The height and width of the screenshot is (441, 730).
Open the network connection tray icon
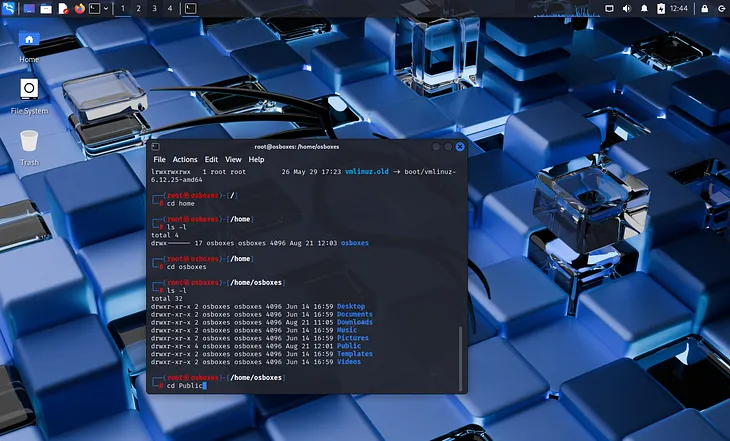pyautogui.click(x=609, y=8)
